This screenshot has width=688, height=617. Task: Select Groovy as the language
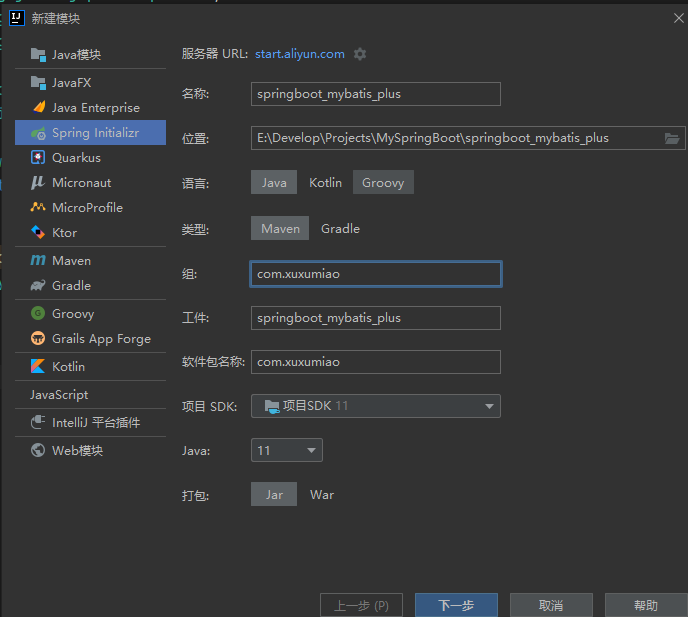tap(383, 182)
